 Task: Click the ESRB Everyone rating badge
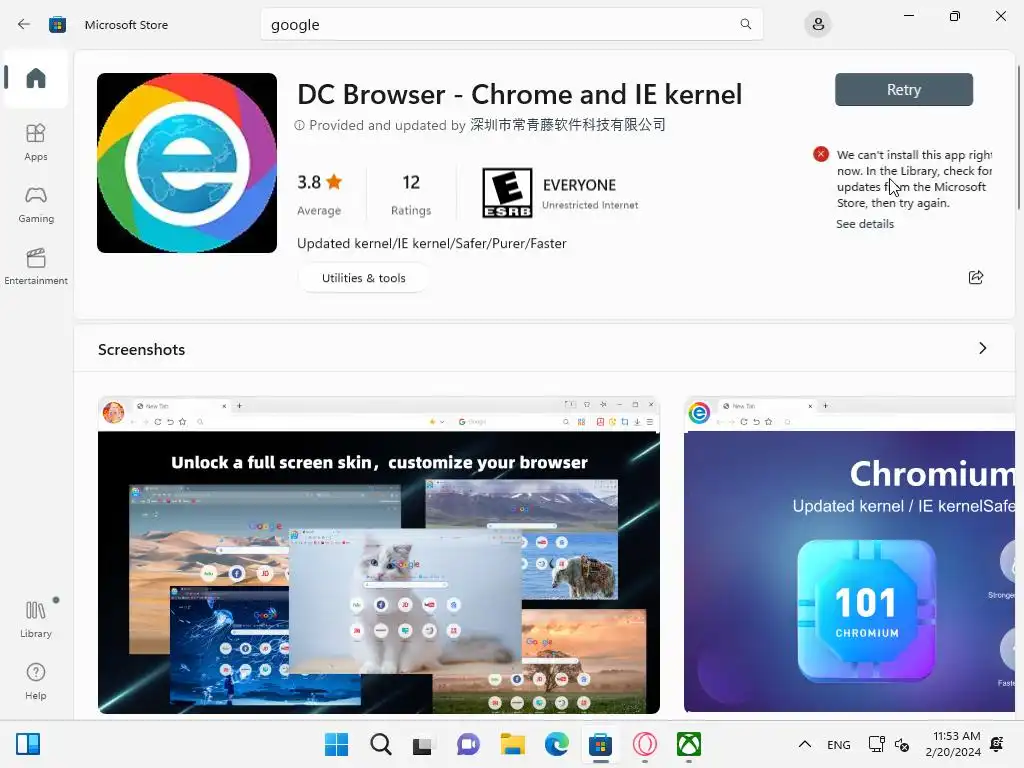point(507,193)
